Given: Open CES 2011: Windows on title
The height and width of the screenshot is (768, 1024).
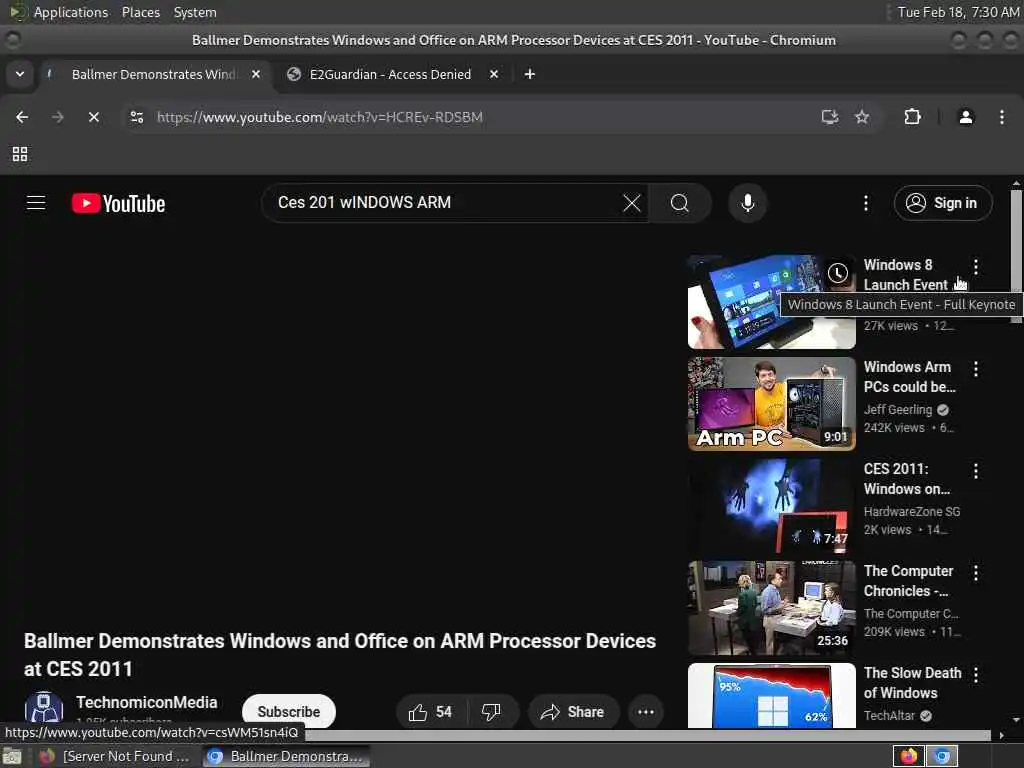Looking at the screenshot, I should point(906,479).
